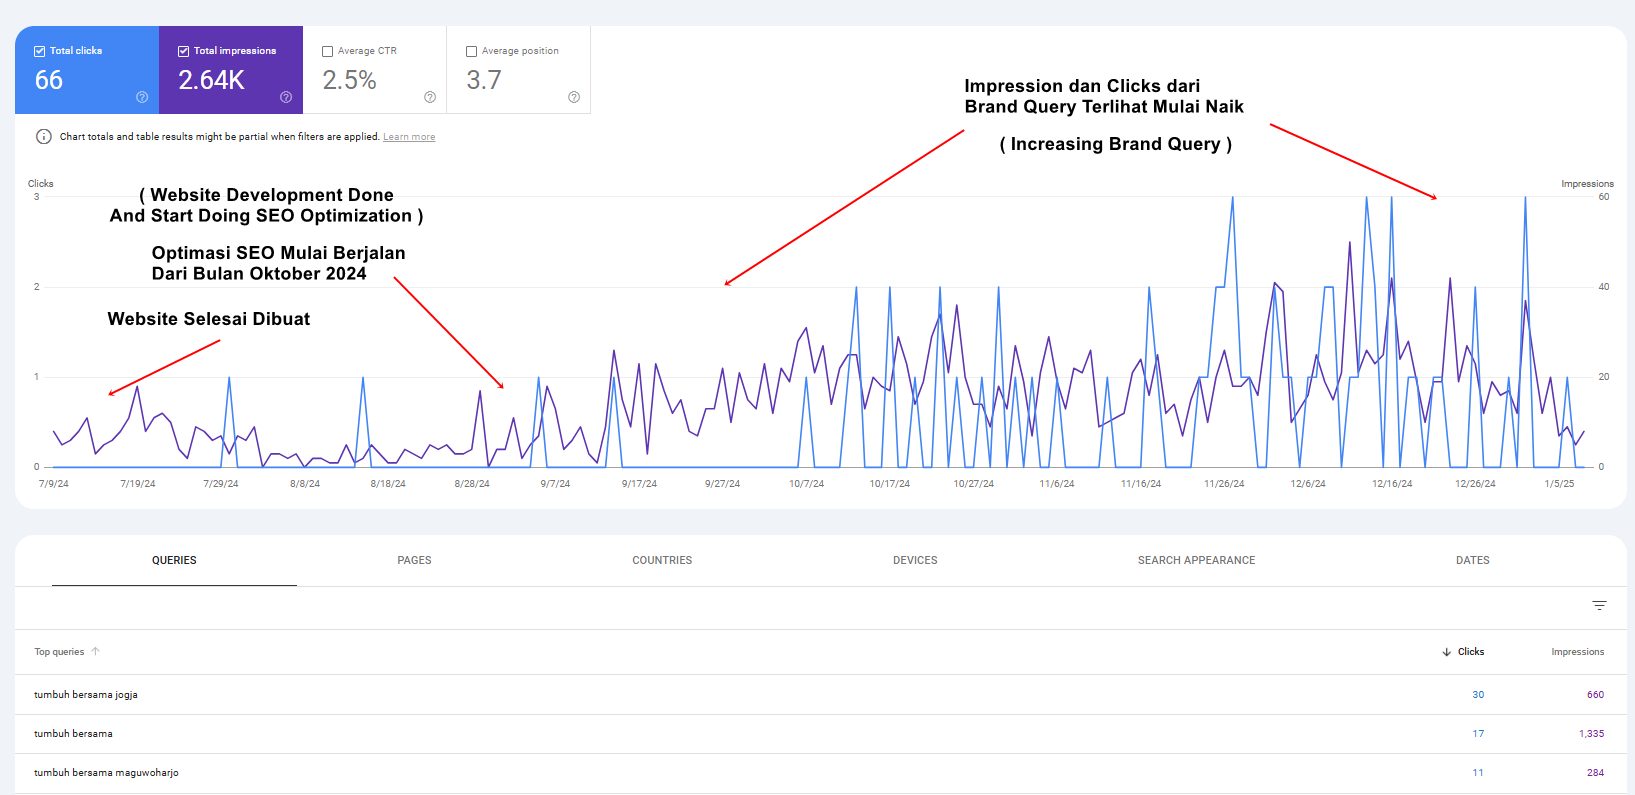Open help icon on Average CTR card
The image size is (1635, 795).
[x=430, y=97]
